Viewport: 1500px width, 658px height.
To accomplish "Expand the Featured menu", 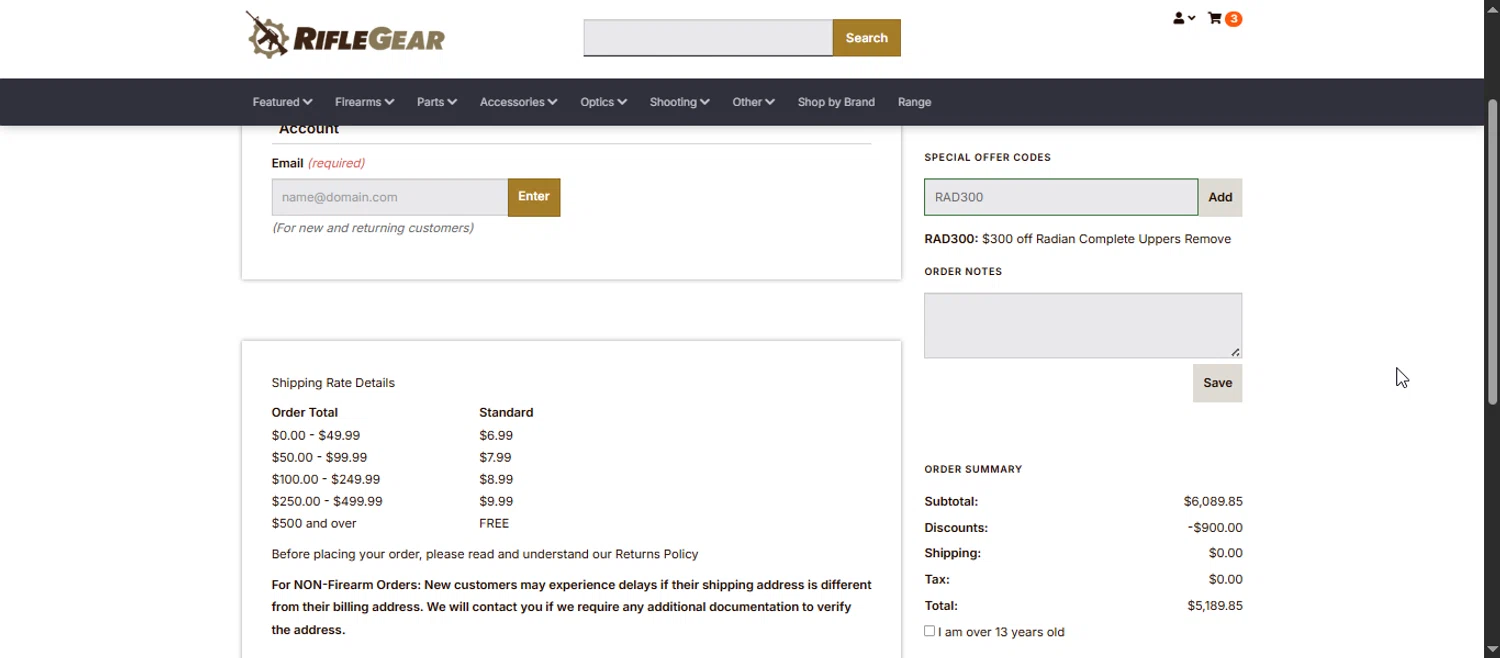I will 282,102.
